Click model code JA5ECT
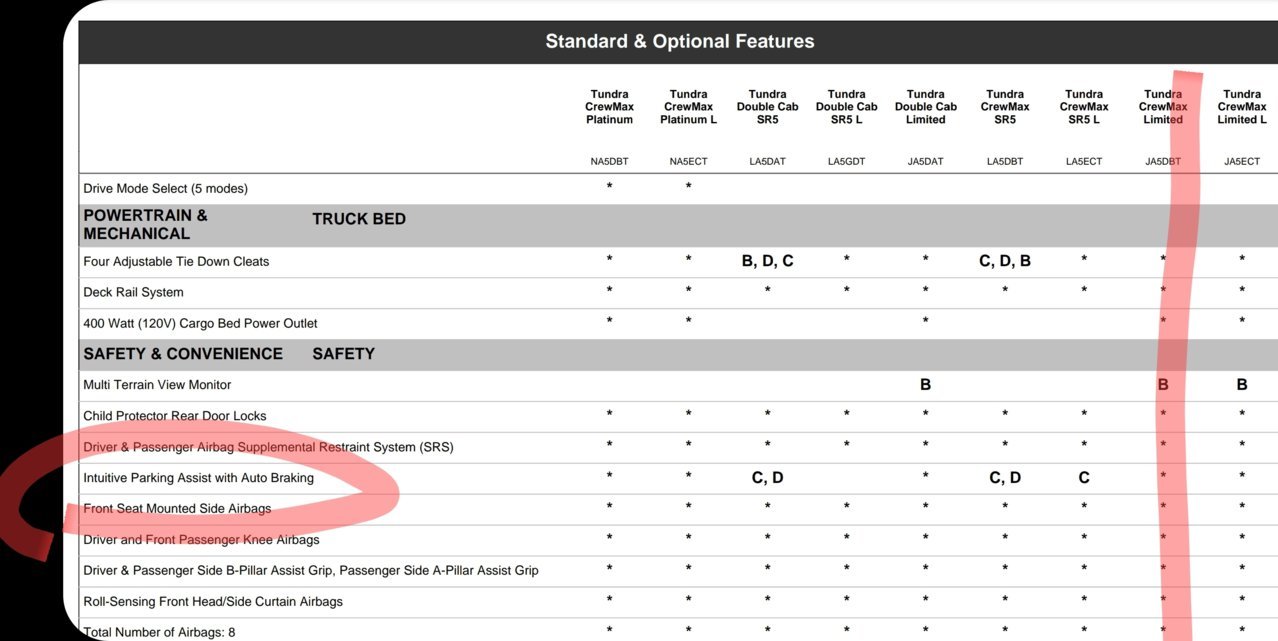 (x=1242, y=161)
